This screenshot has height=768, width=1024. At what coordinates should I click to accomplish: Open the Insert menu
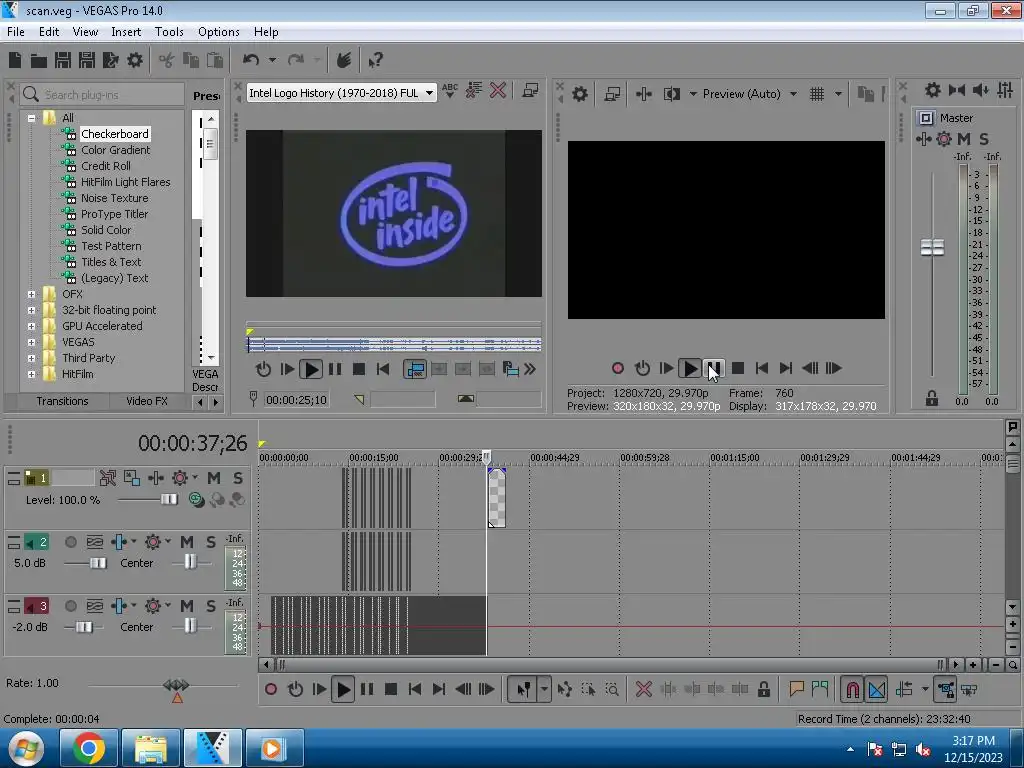pos(126,31)
